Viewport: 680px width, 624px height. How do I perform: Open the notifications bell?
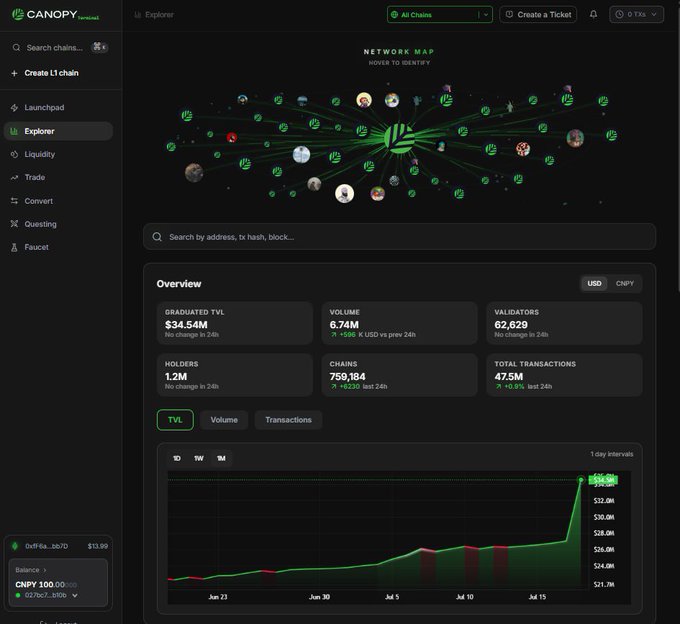click(x=593, y=14)
